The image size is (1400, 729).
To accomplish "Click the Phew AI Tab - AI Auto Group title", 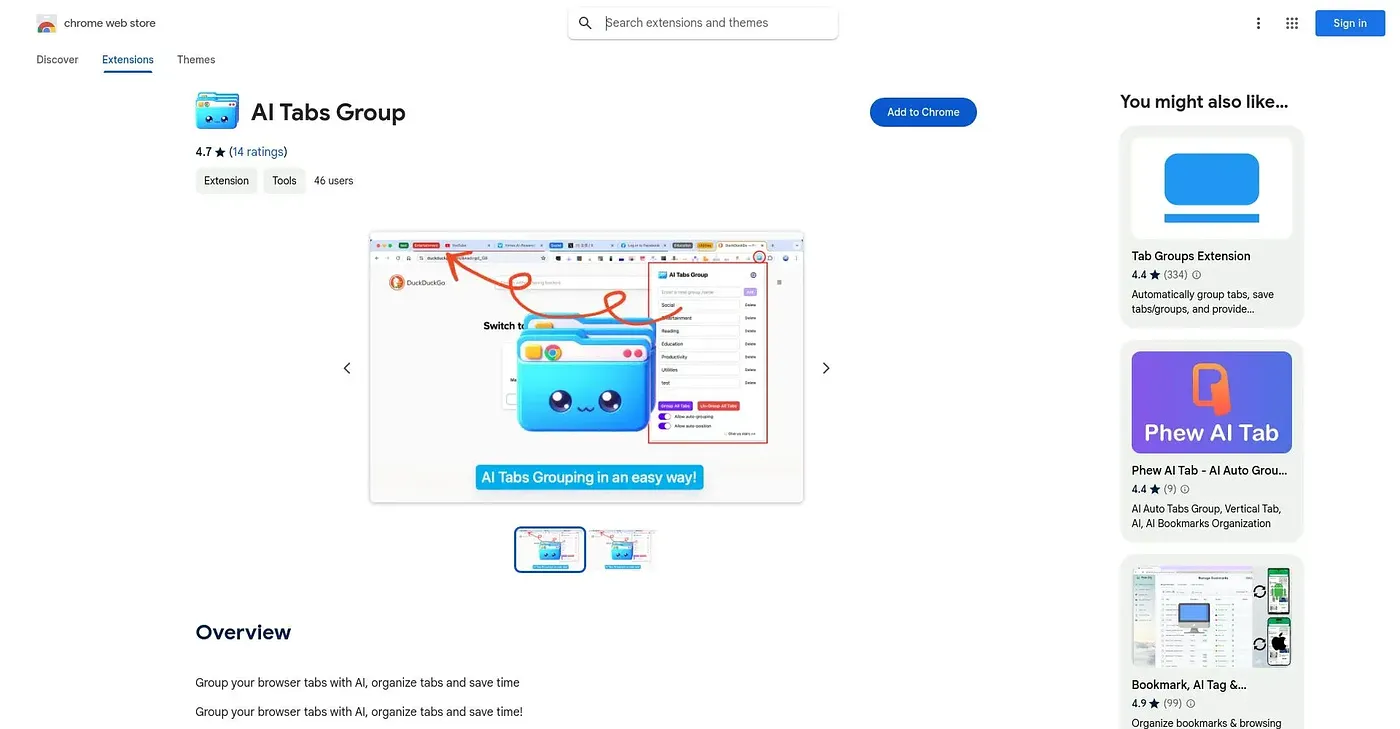I will point(1209,470).
